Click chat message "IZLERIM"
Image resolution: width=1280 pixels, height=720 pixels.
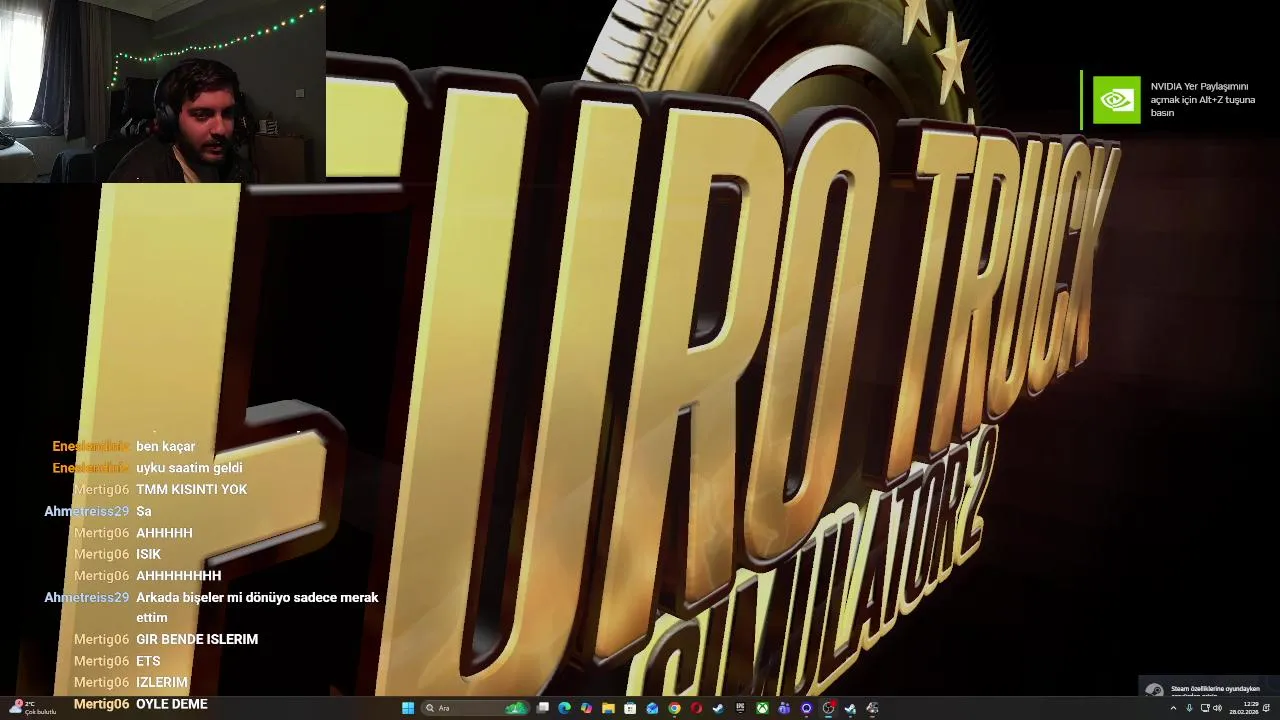click(162, 682)
